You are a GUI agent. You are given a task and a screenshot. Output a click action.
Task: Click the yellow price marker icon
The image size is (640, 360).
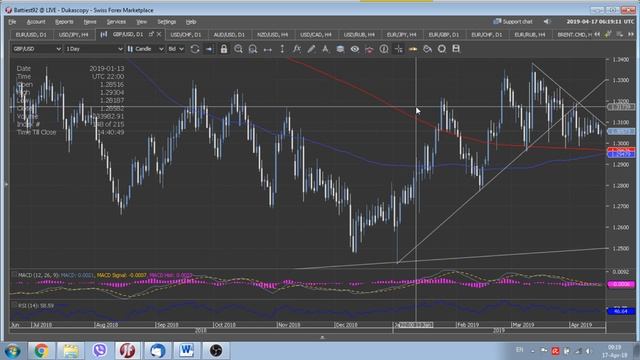pyautogui.click(x=413, y=49)
